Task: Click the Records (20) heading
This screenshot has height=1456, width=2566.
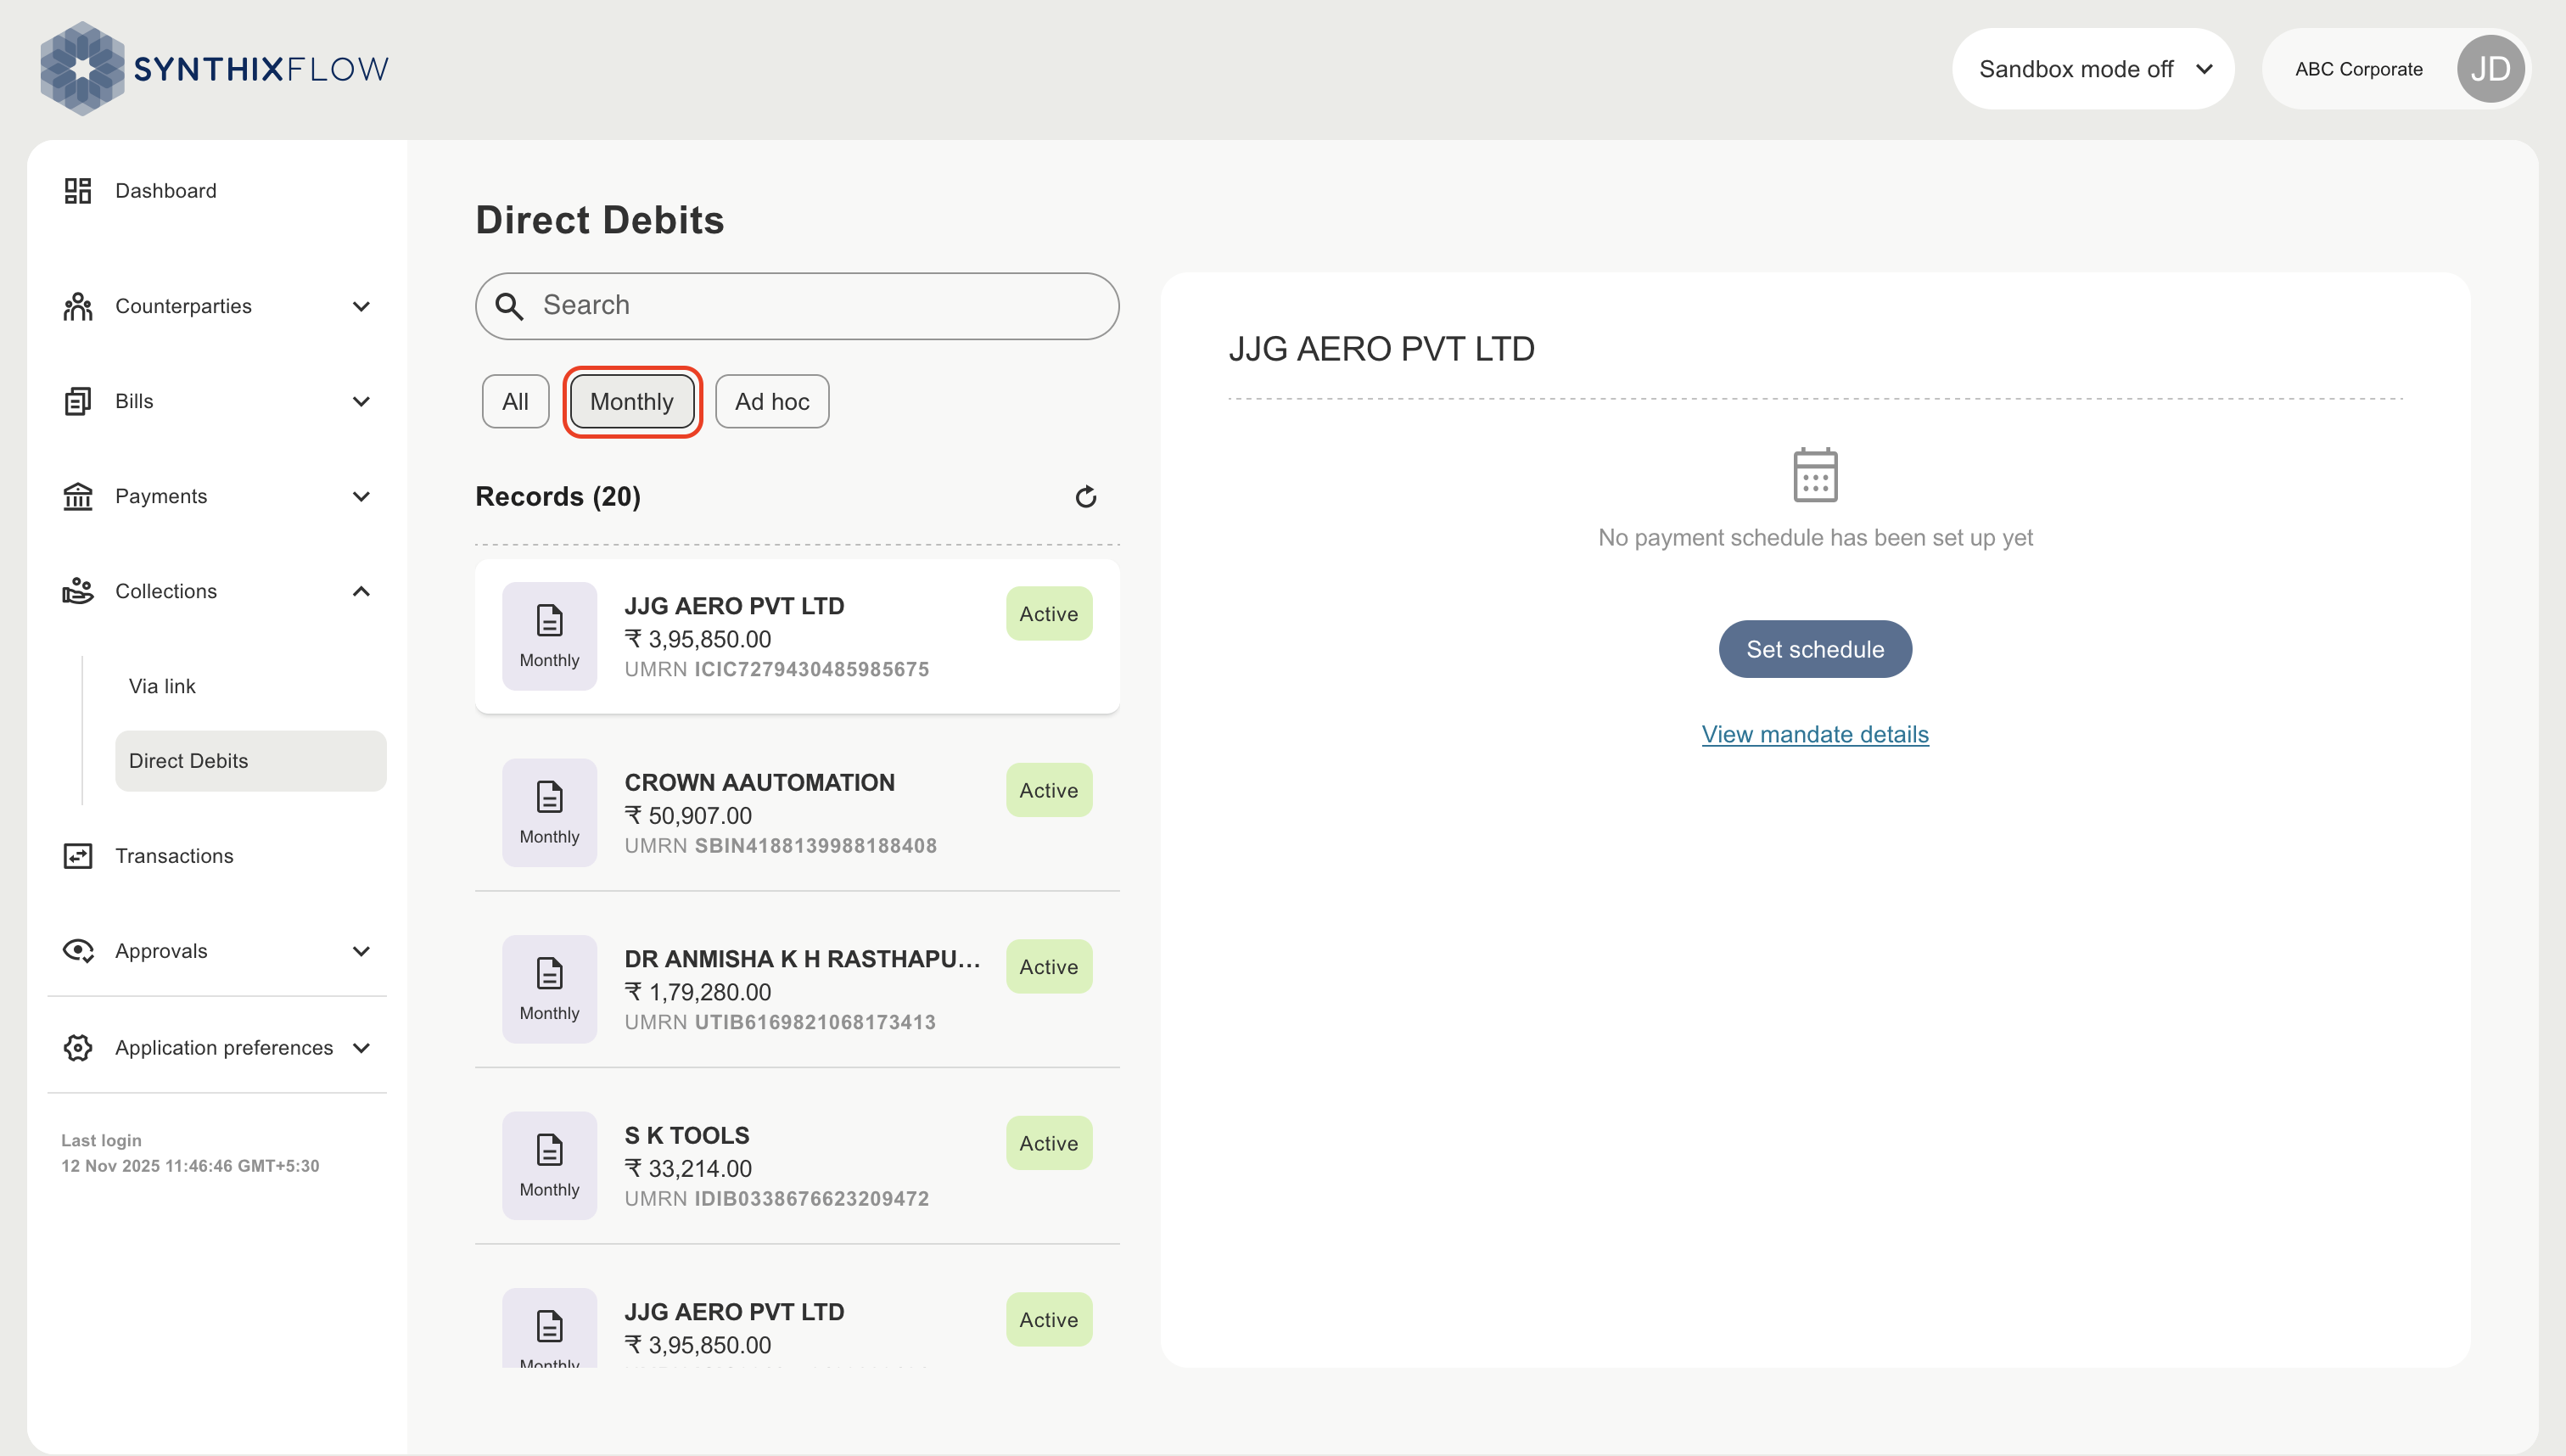Action: [x=558, y=497]
